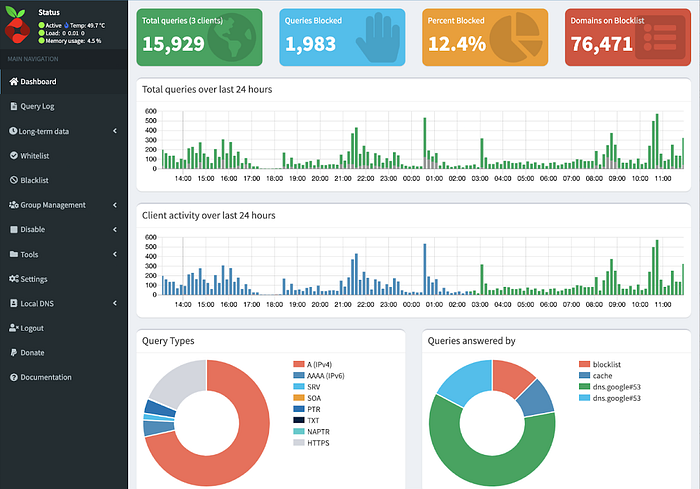Toggle NAPTR legend entry
700x489 pixels.
[x=312, y=431]
